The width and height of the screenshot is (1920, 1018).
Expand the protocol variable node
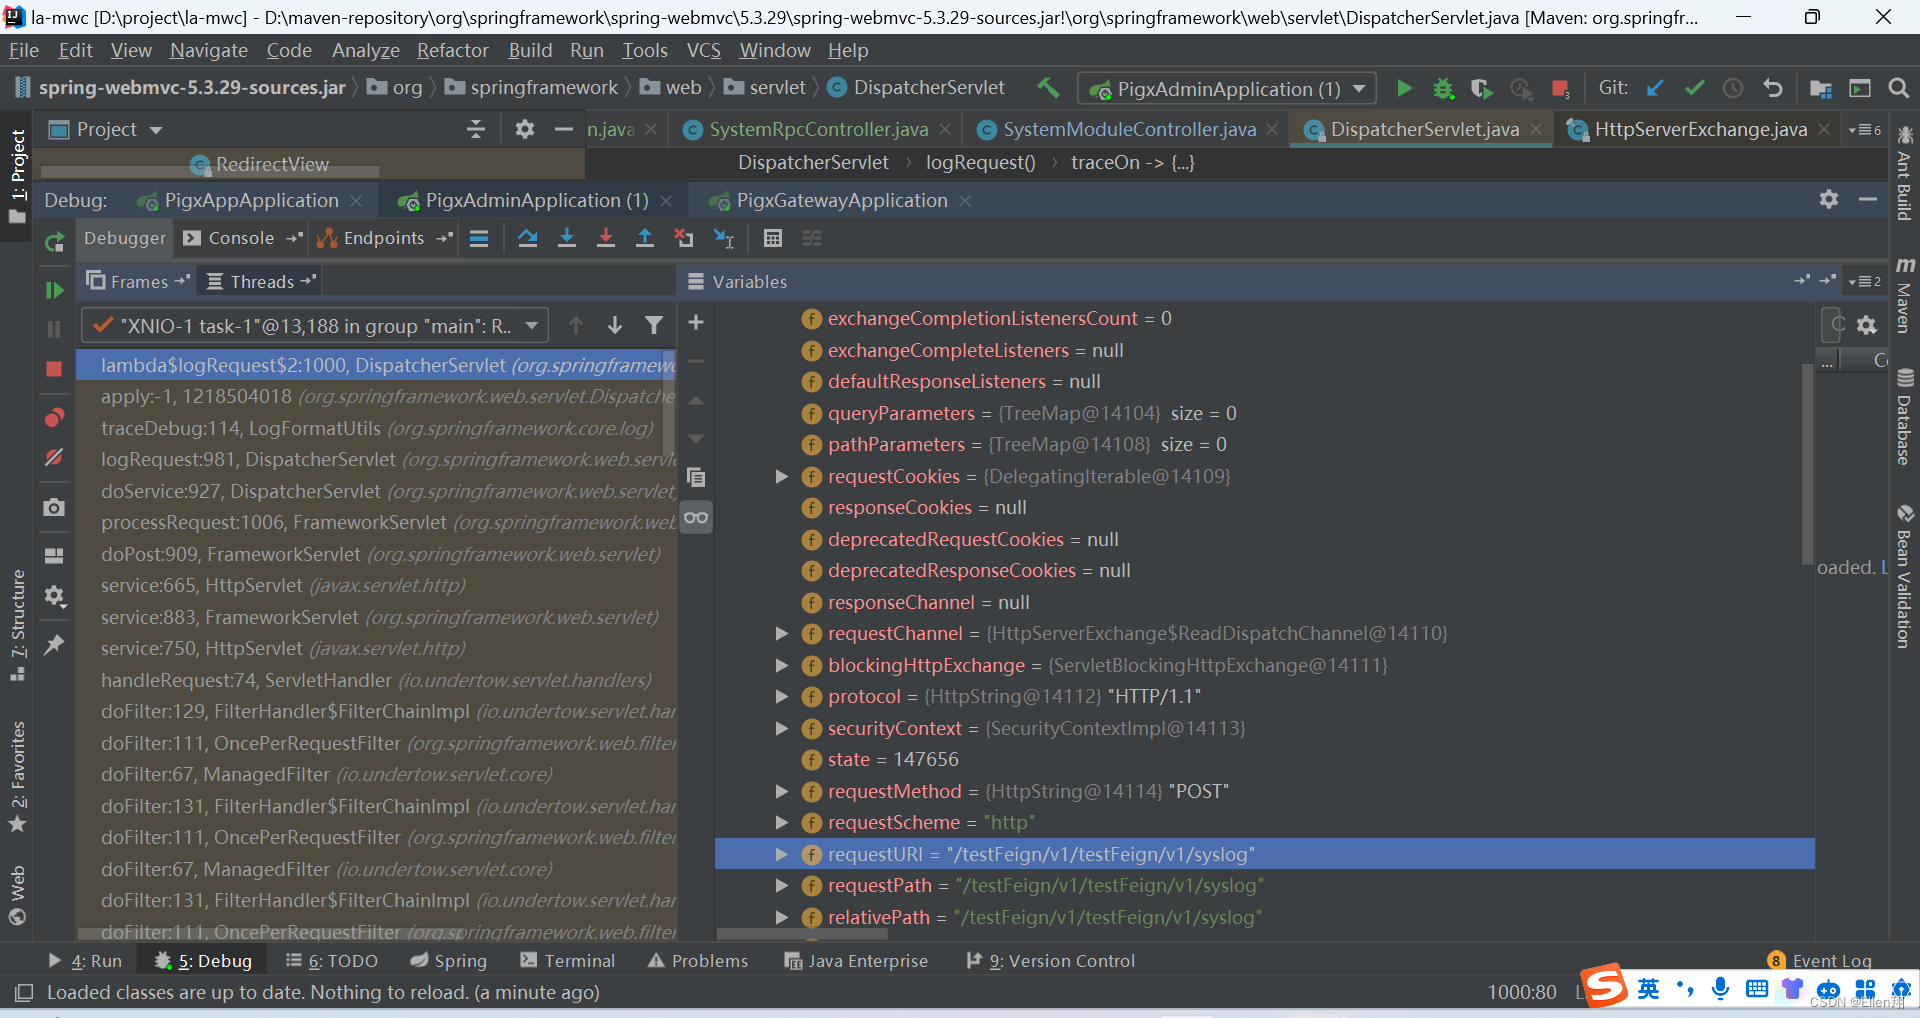point(781,696)
